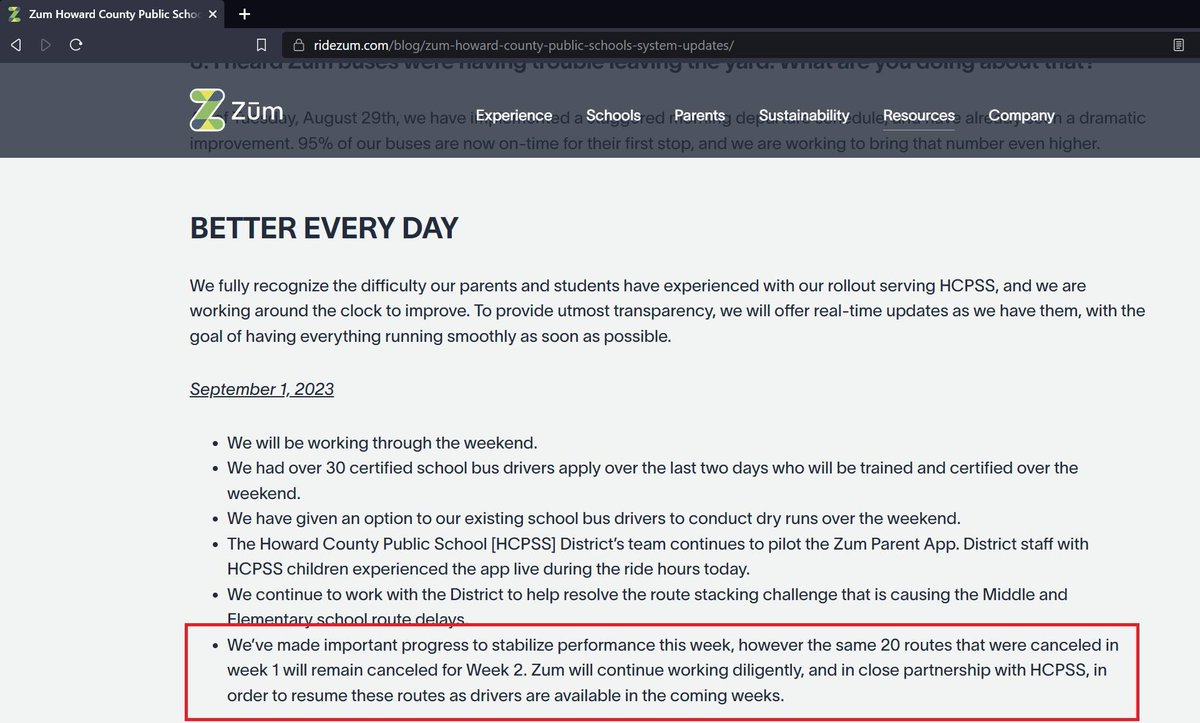Screen dimensions: 1200x723
Task: Click the paragraph starting 'We fully recognize'
Action: click(x=667, y=311)
